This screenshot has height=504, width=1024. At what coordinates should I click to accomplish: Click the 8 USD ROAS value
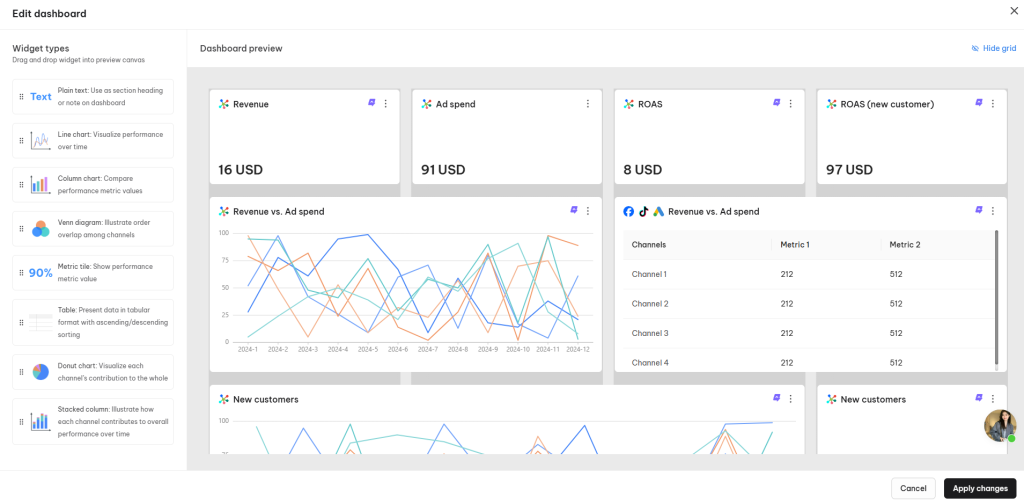tap(643, 170)
